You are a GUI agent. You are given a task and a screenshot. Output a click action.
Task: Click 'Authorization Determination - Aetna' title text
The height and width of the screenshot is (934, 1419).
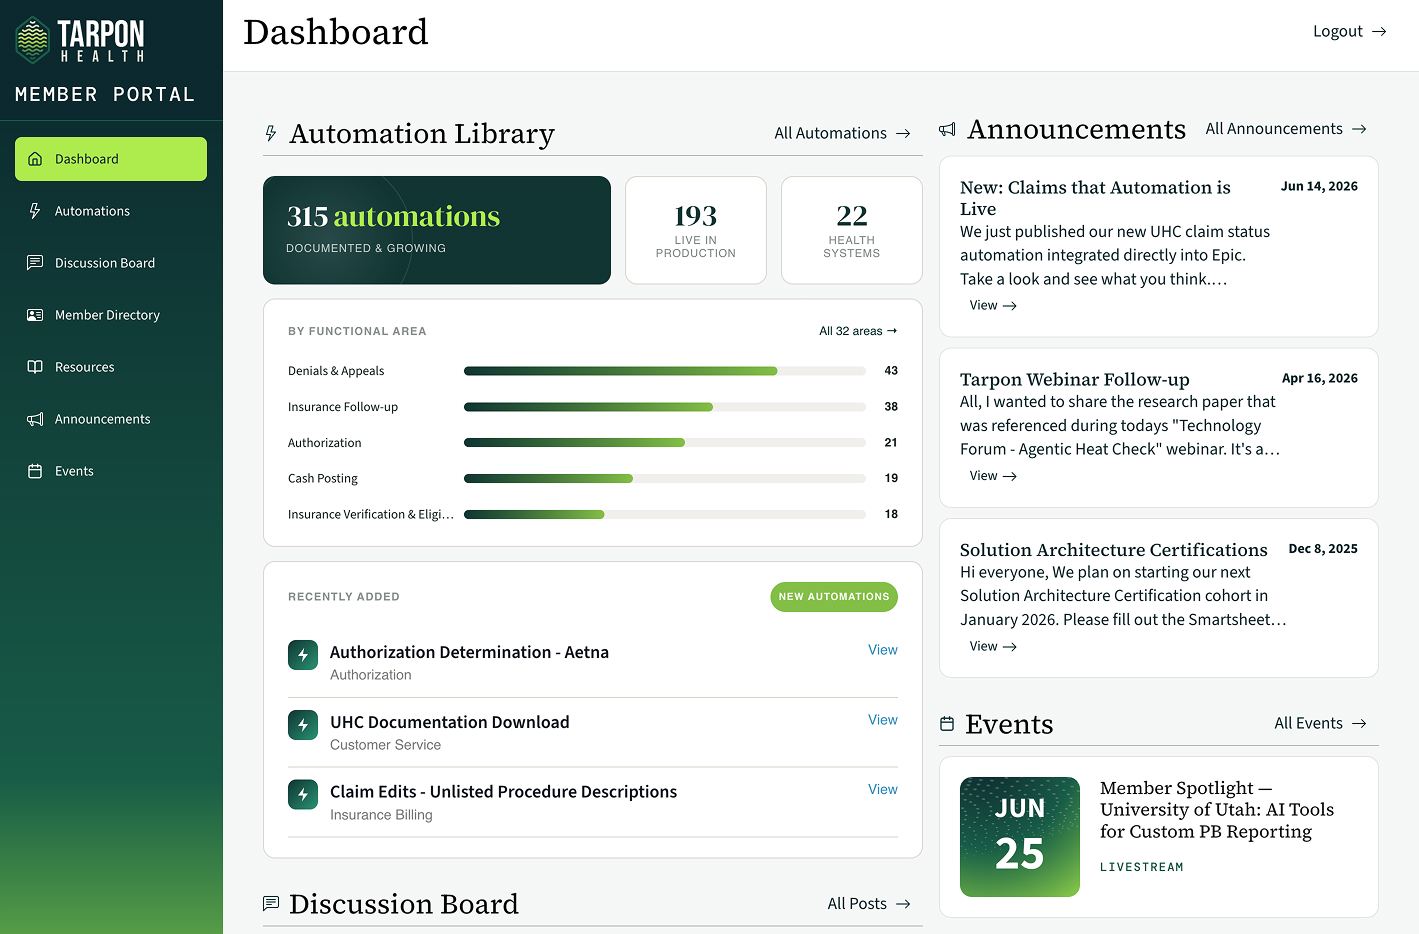(469, 652)
